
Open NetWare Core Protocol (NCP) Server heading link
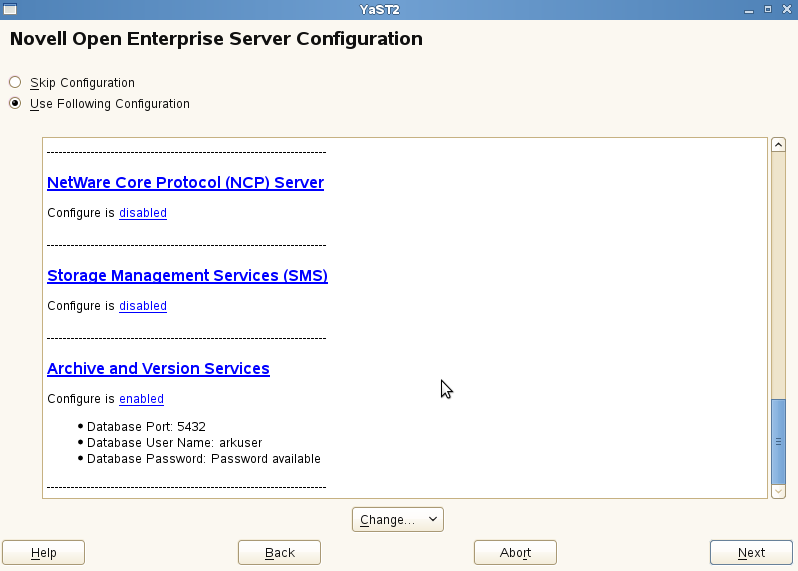pos(185,183)
